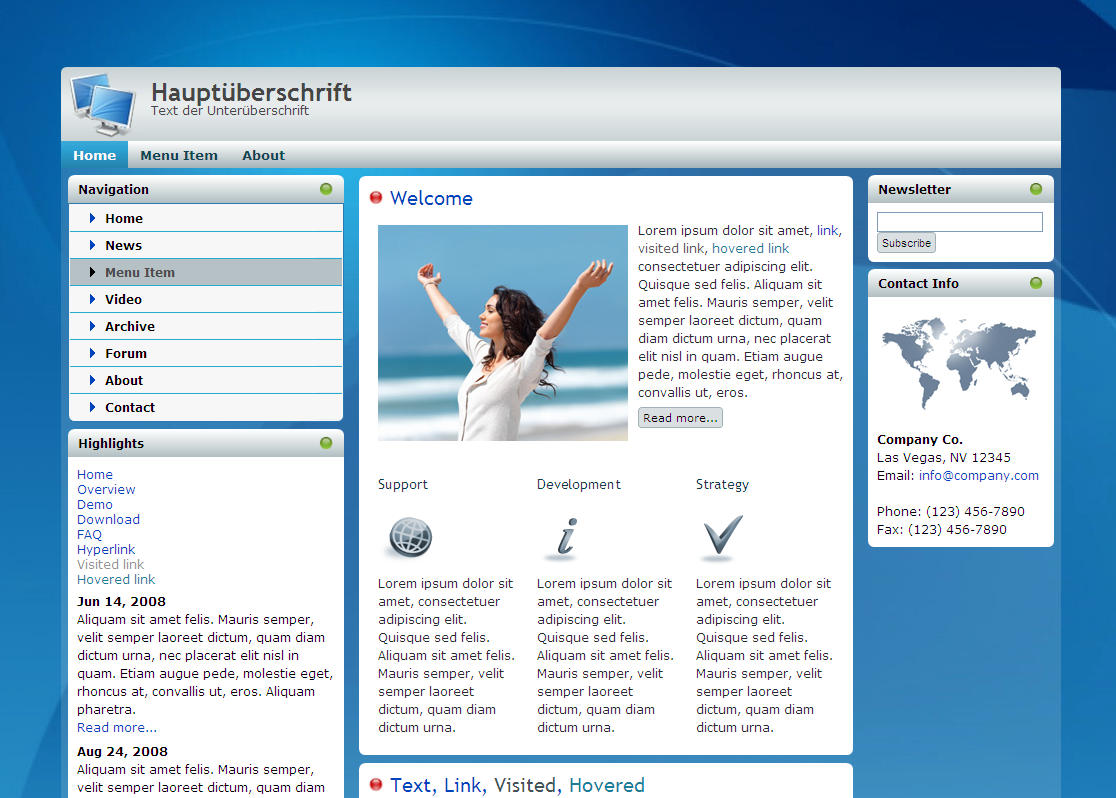This screenshot has height=798, width=1116.
Task: Open Download link in Highlights
Action: point(108,519)
